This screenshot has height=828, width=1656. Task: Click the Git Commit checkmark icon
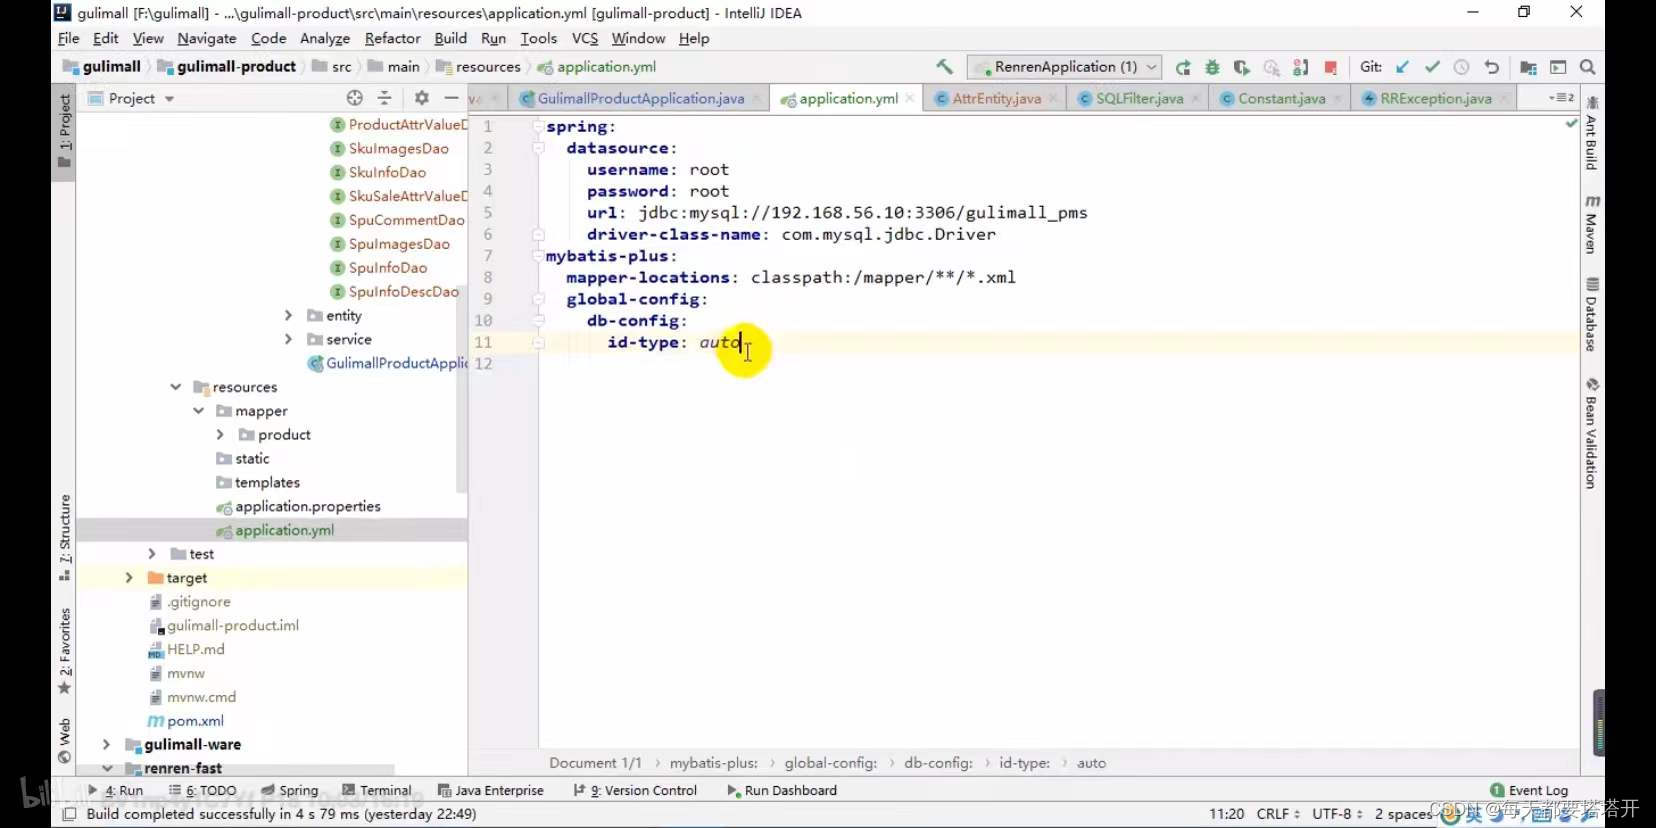pos(1432,67)
